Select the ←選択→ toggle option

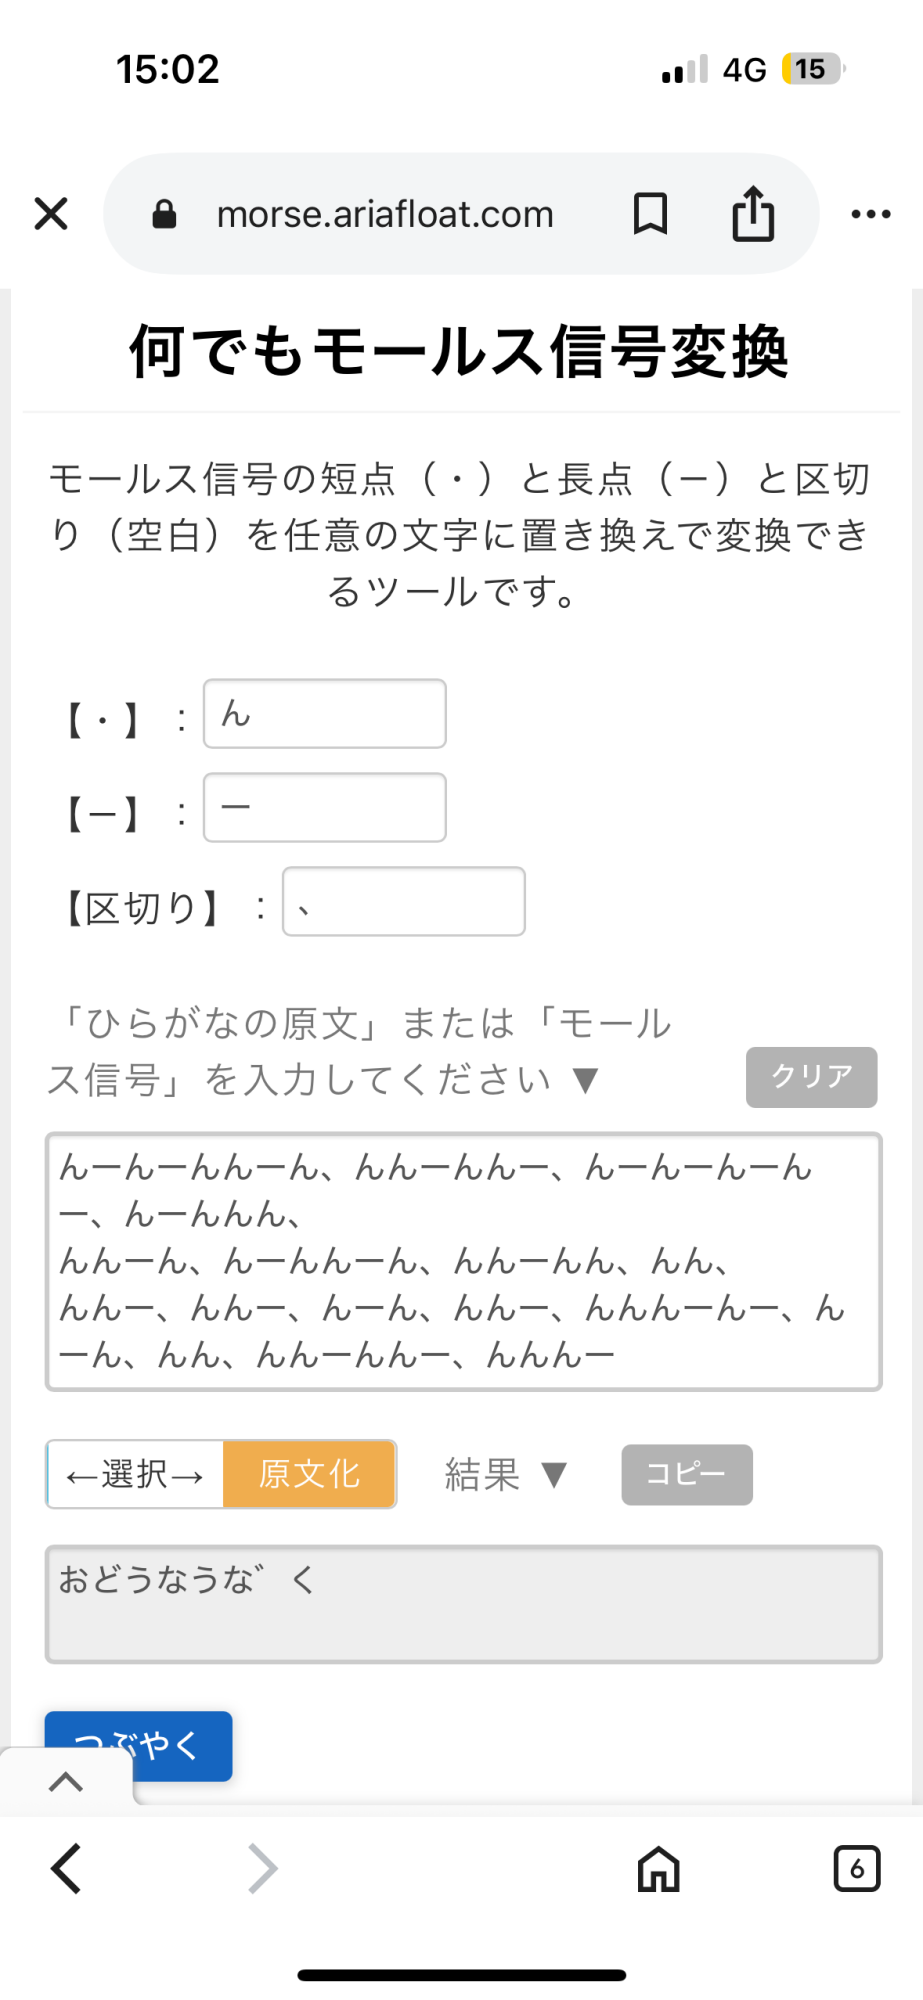tap(135, 1474)
